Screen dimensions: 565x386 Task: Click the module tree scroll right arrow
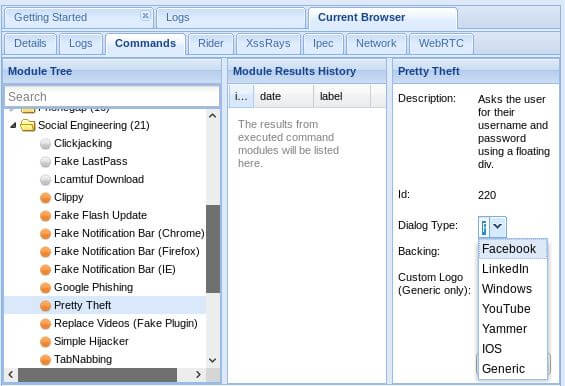(x=198, y=374)
